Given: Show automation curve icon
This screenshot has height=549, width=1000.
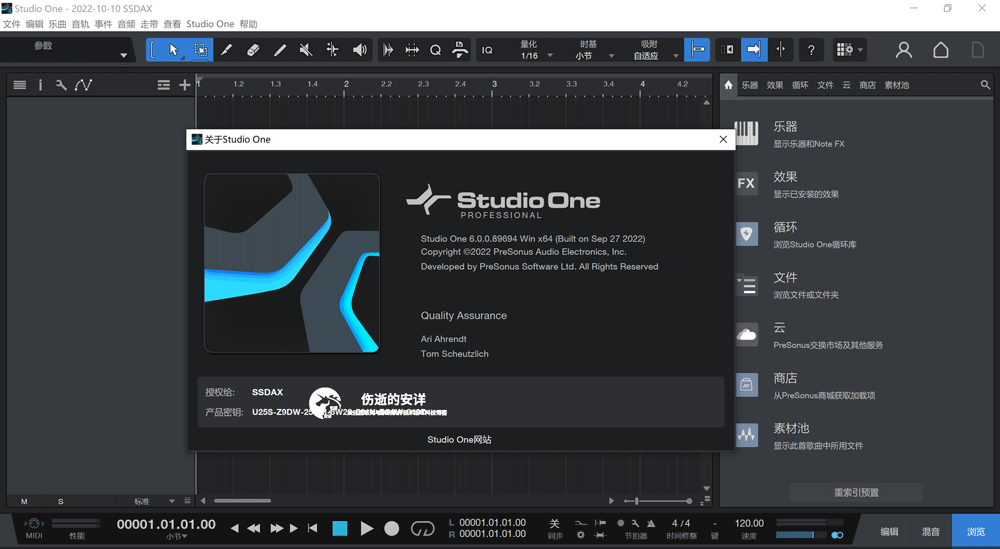Looking at the screenshot, I should [84, 85].
